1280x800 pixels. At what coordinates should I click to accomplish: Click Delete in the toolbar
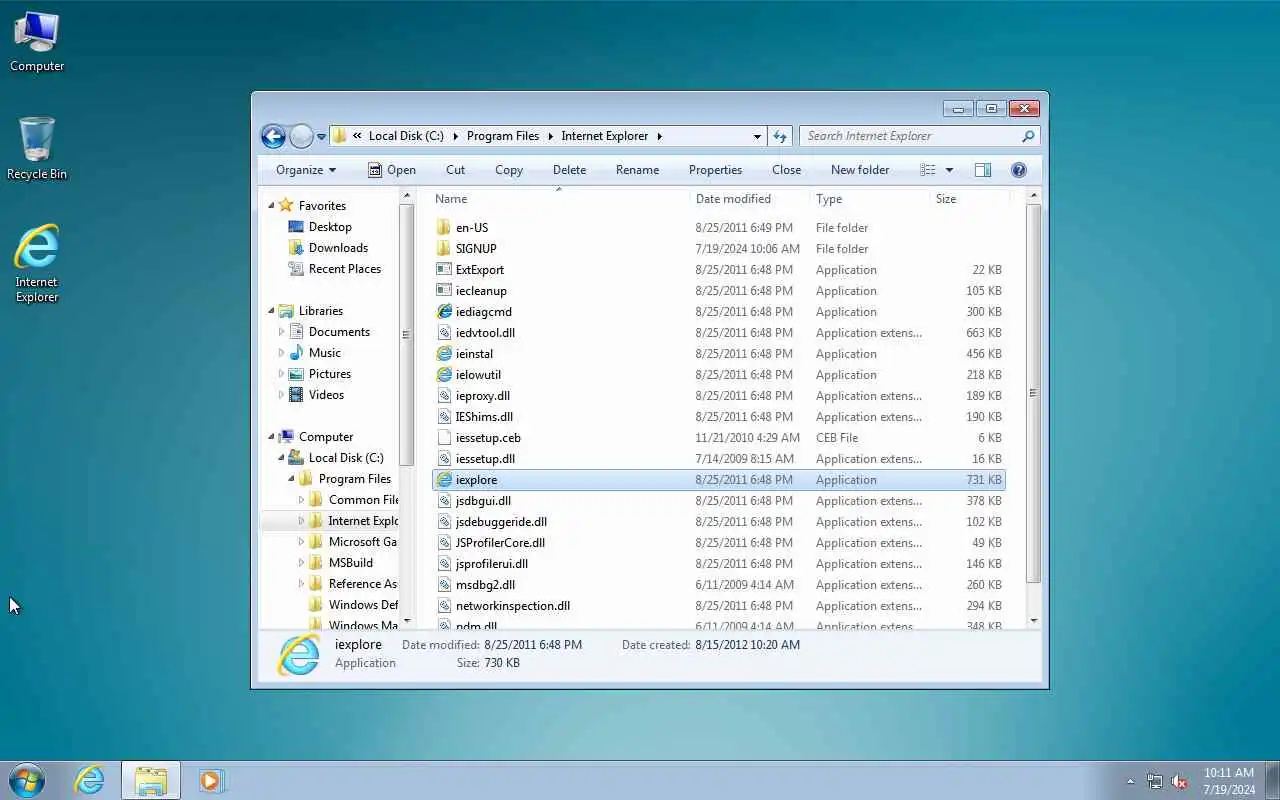(x=569, y=170)
